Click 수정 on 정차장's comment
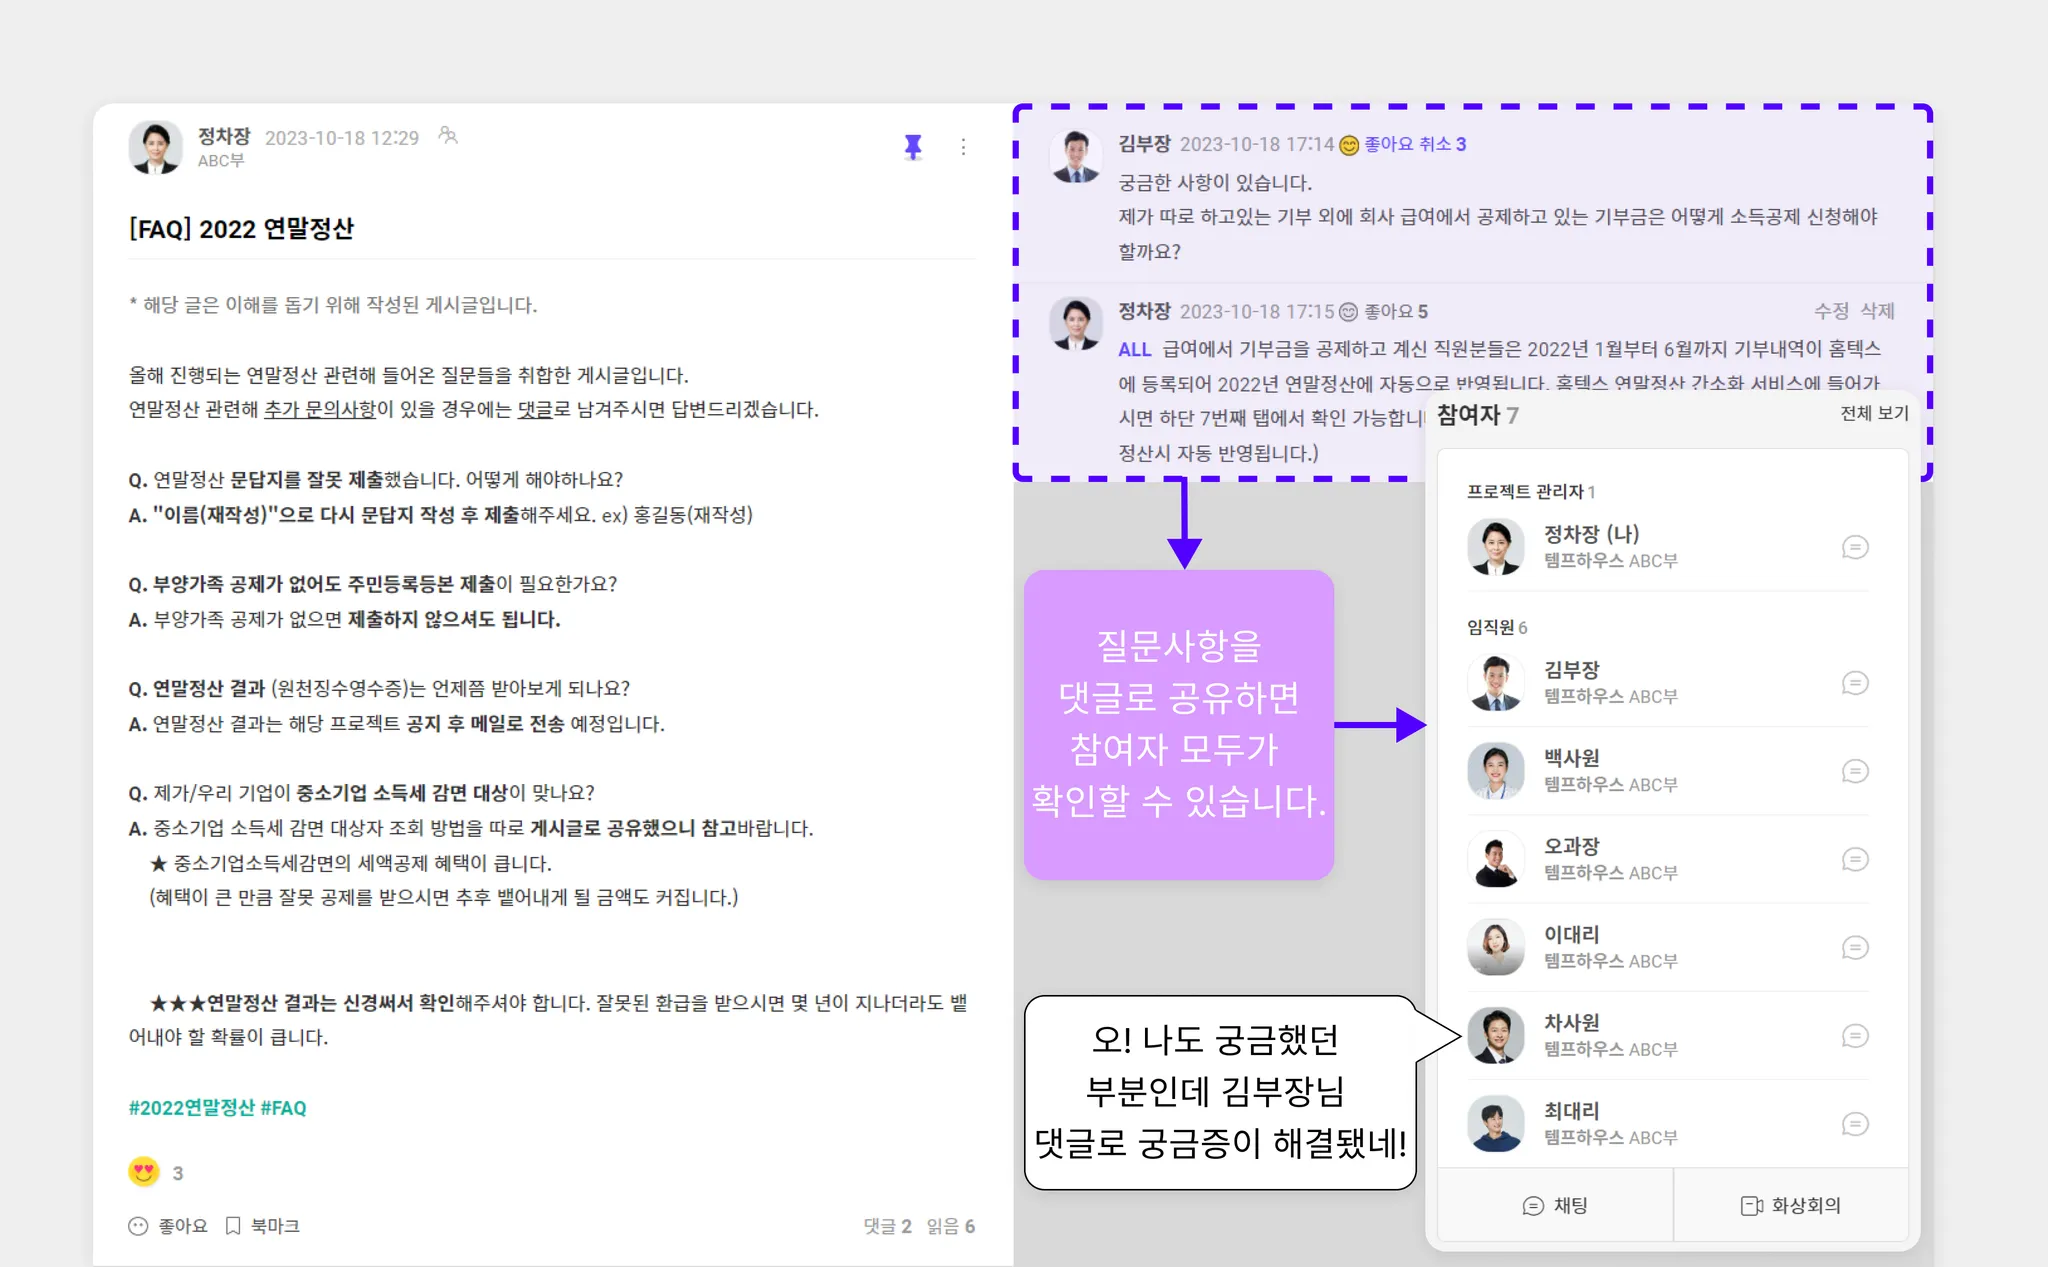 (1831, 311)
